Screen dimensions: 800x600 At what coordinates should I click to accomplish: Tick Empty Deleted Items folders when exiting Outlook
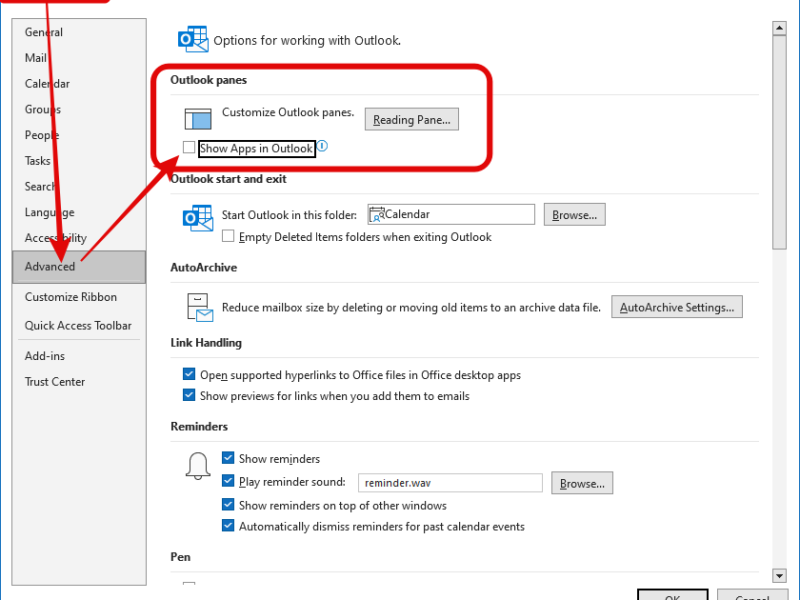coord(228,236)
